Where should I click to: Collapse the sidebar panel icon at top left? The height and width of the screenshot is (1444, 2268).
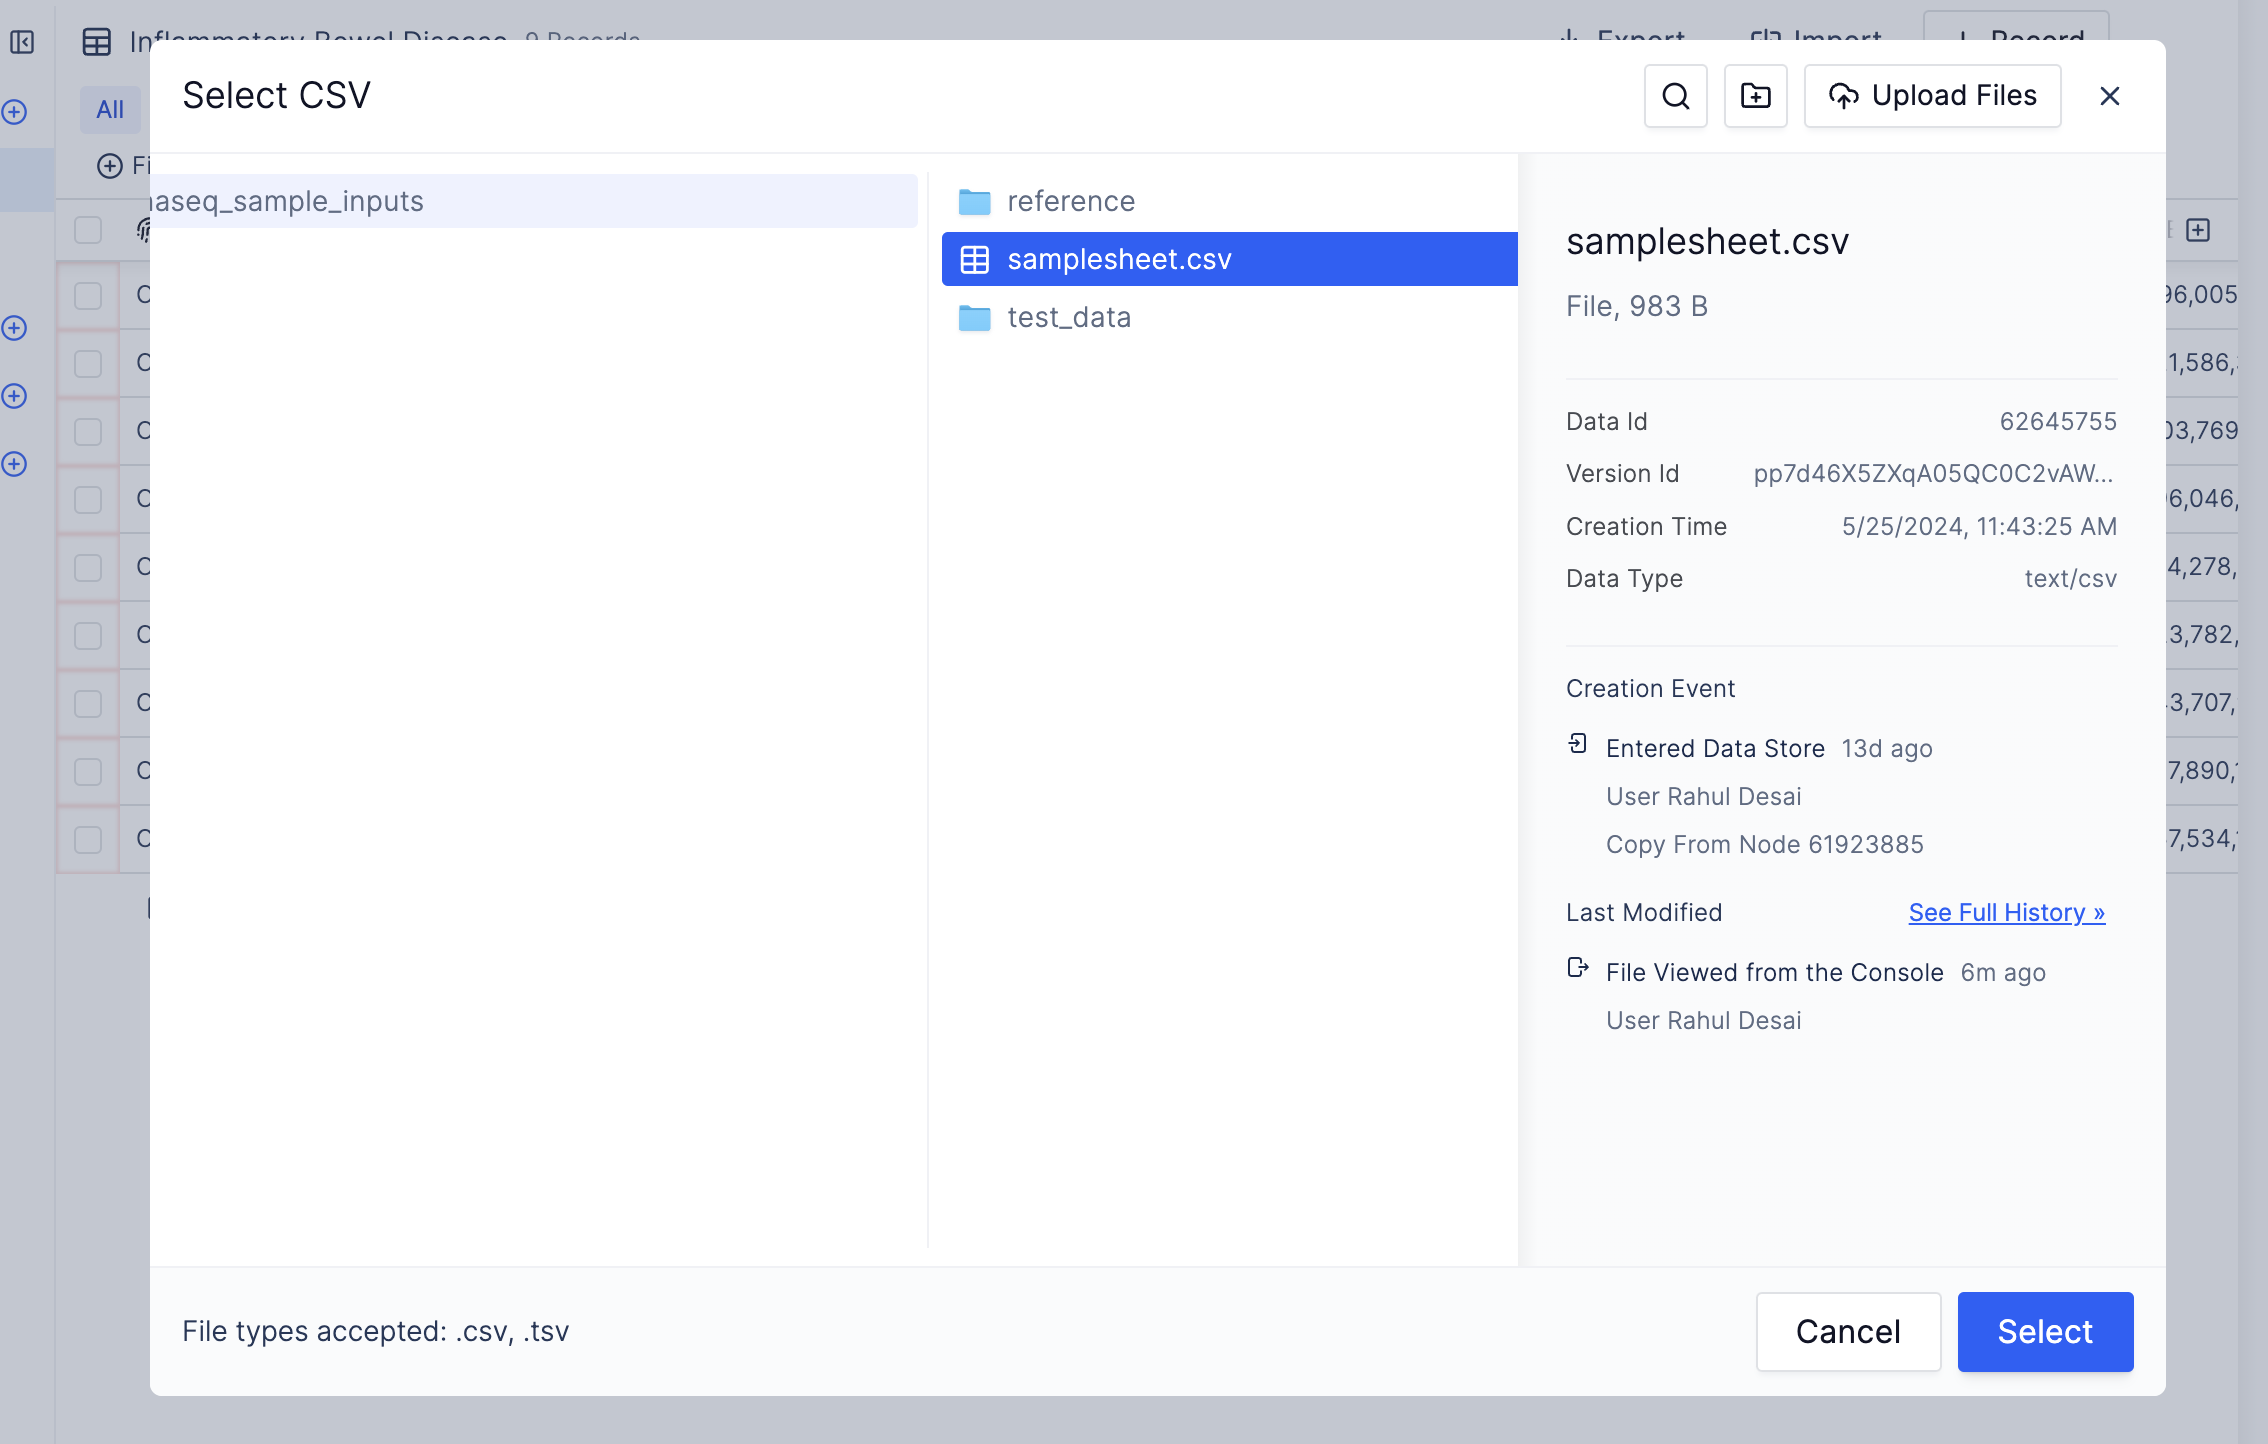click(22, 42)
